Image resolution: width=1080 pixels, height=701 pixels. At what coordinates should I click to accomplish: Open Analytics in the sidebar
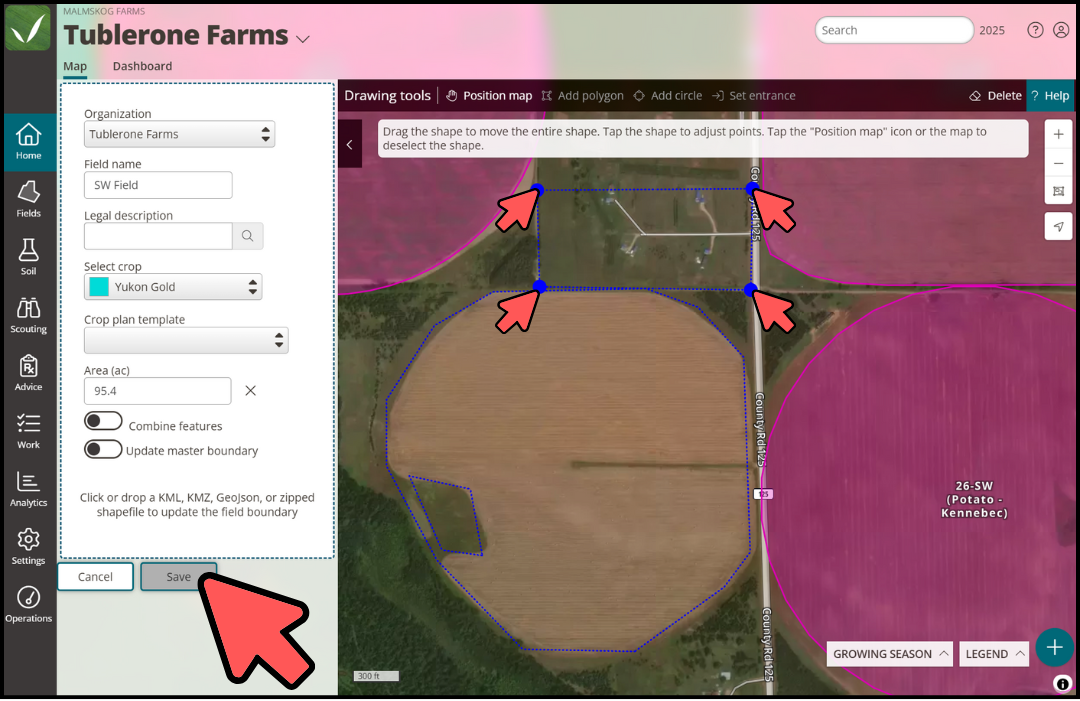(28, 489)
